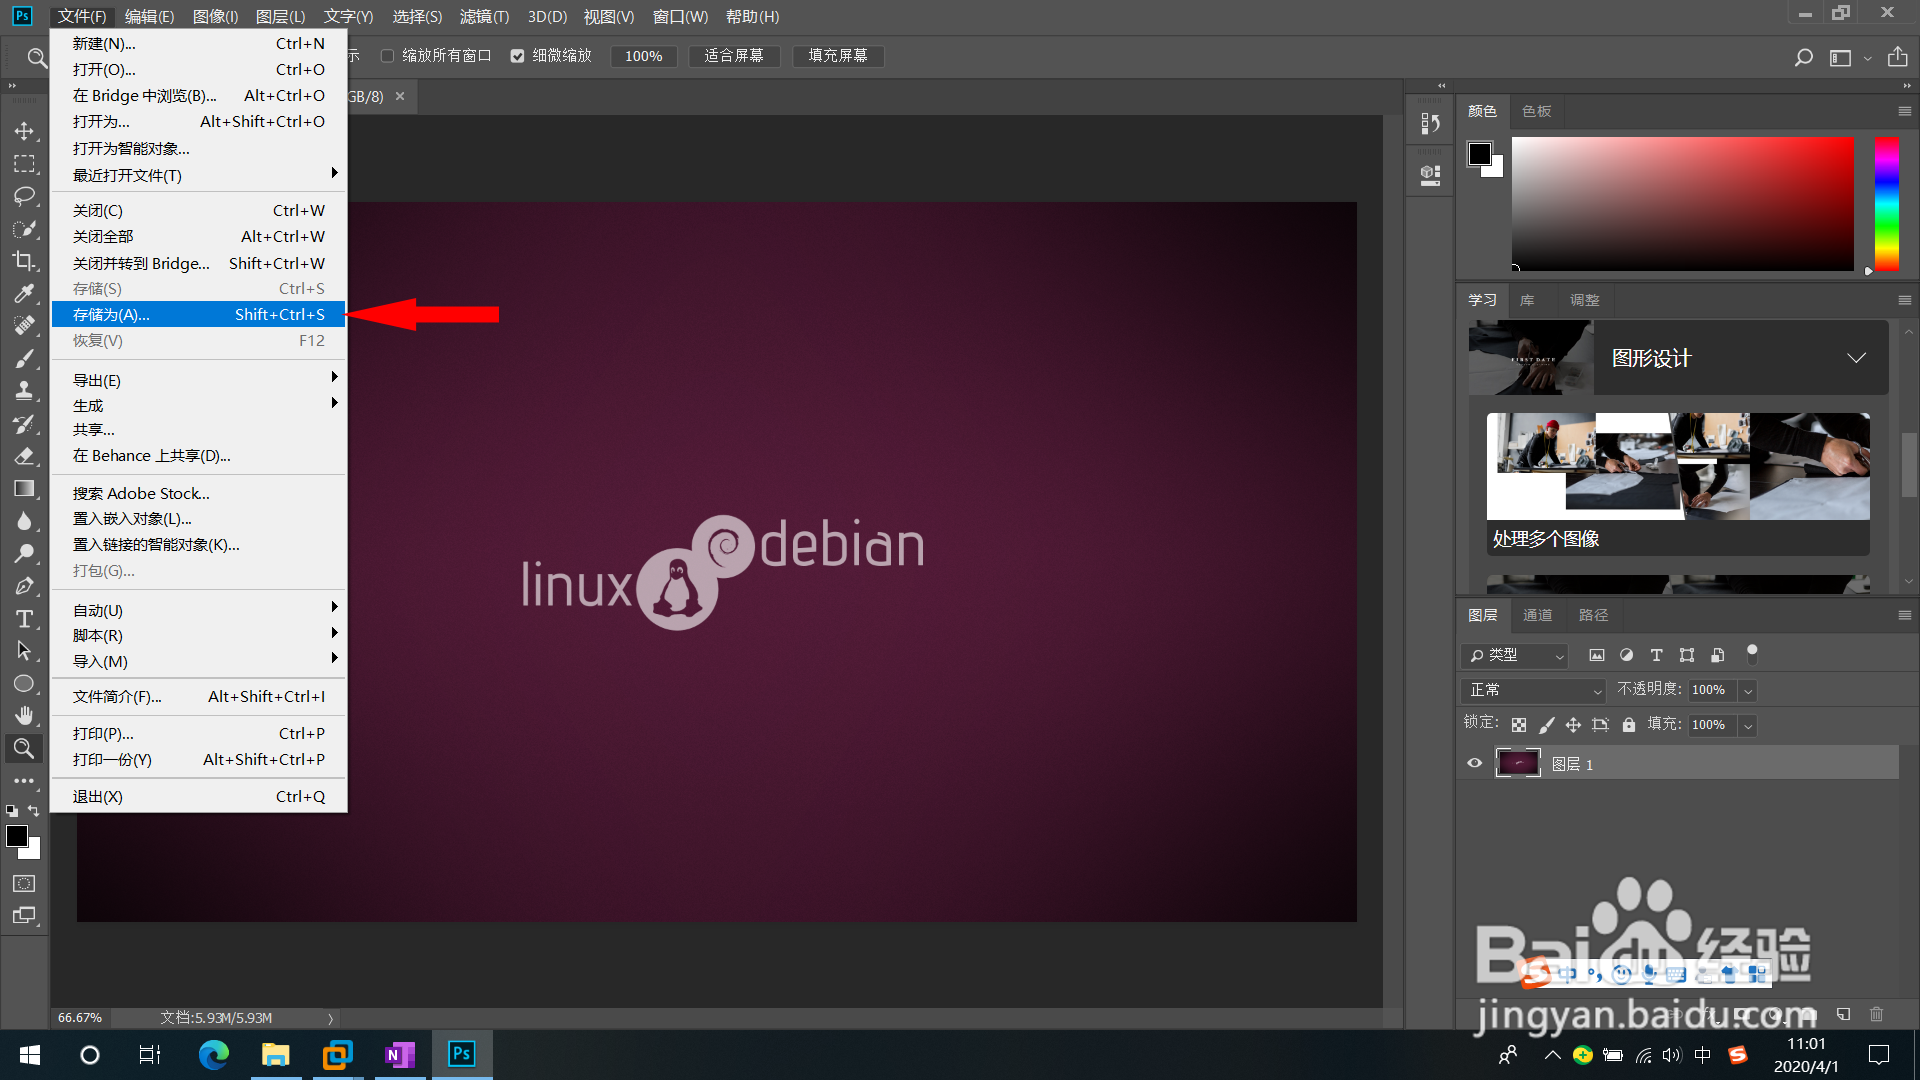Viewport: 1920px width, 1080px height.
Task: Click the hue spectrum slider
Action: point(1886,204)
